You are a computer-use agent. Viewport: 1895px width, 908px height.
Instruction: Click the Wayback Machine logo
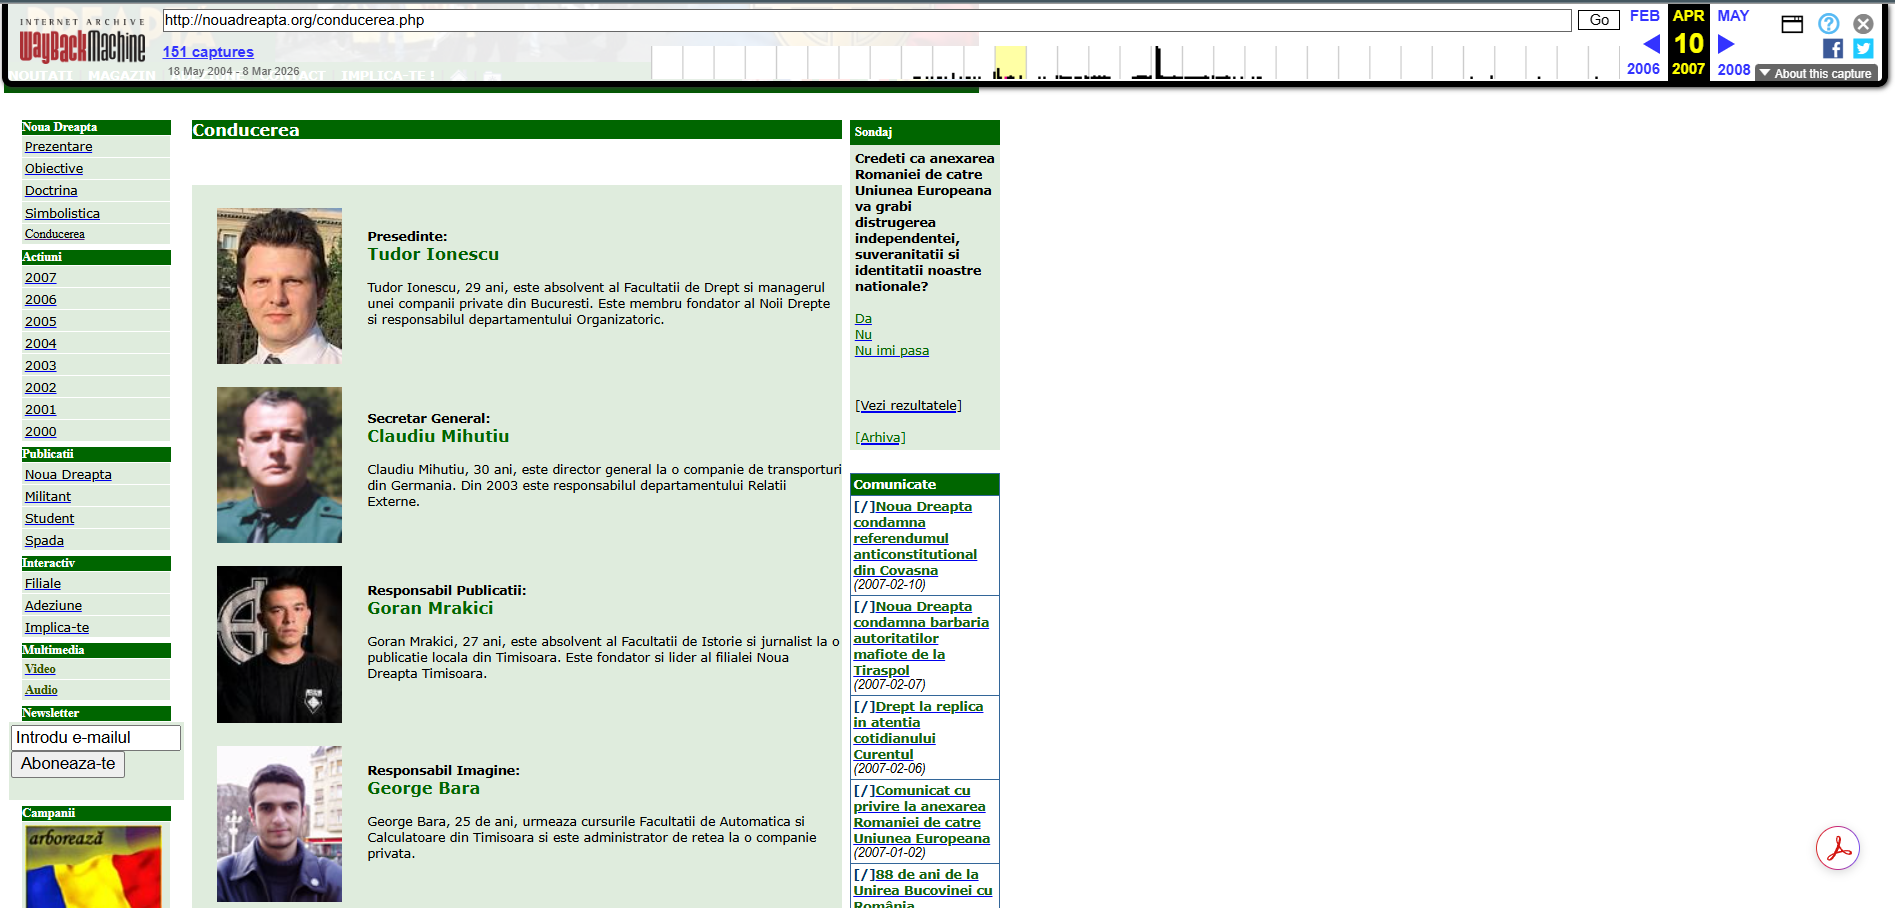(82, 43)
